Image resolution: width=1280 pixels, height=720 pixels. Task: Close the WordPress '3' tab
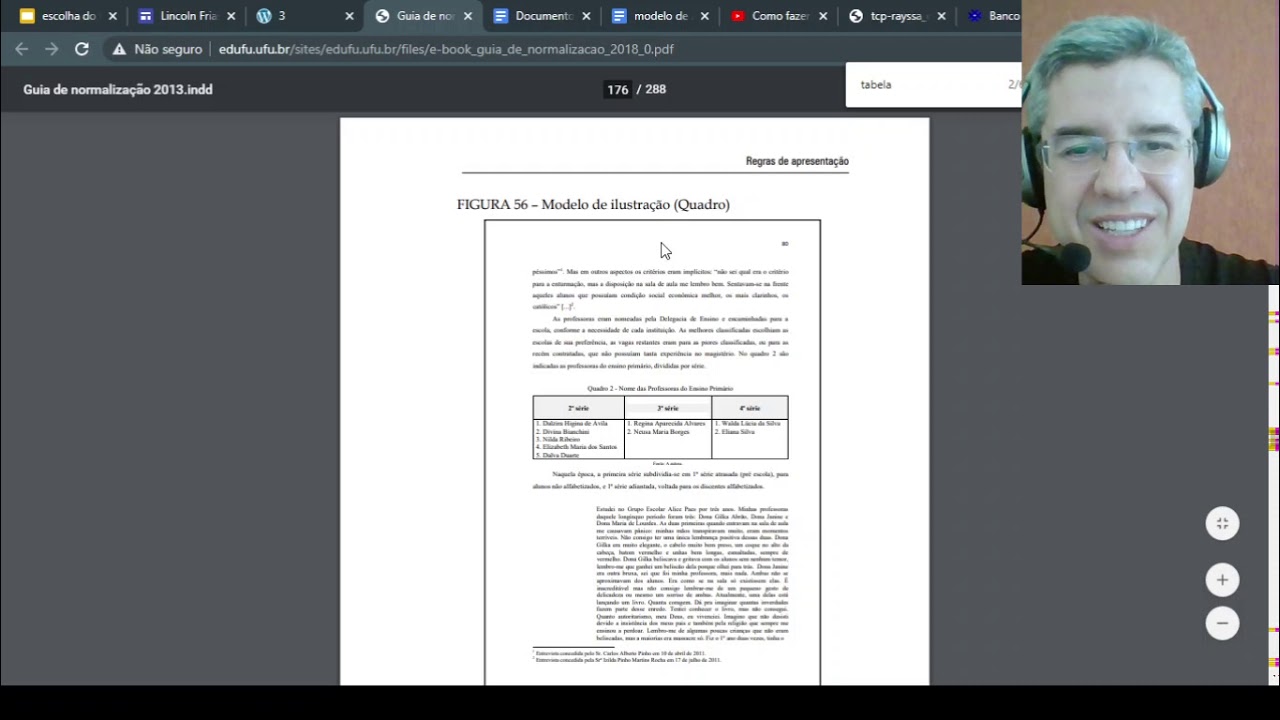click(x=349, y=16)
